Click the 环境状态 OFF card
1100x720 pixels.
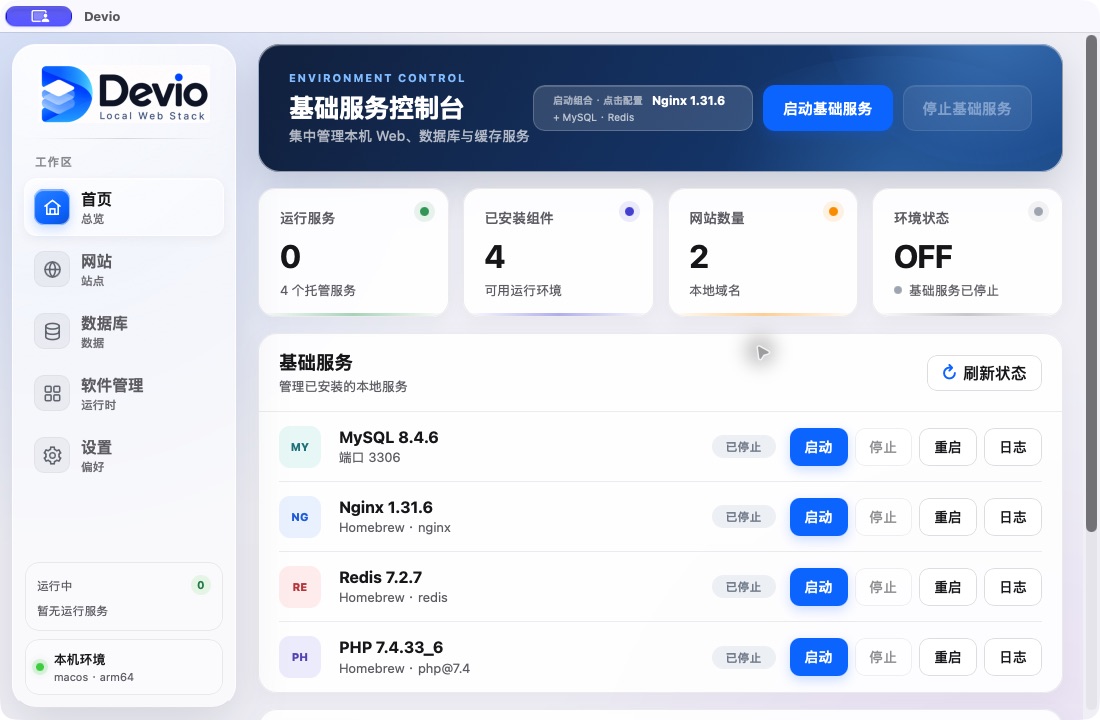coord(967,252)
